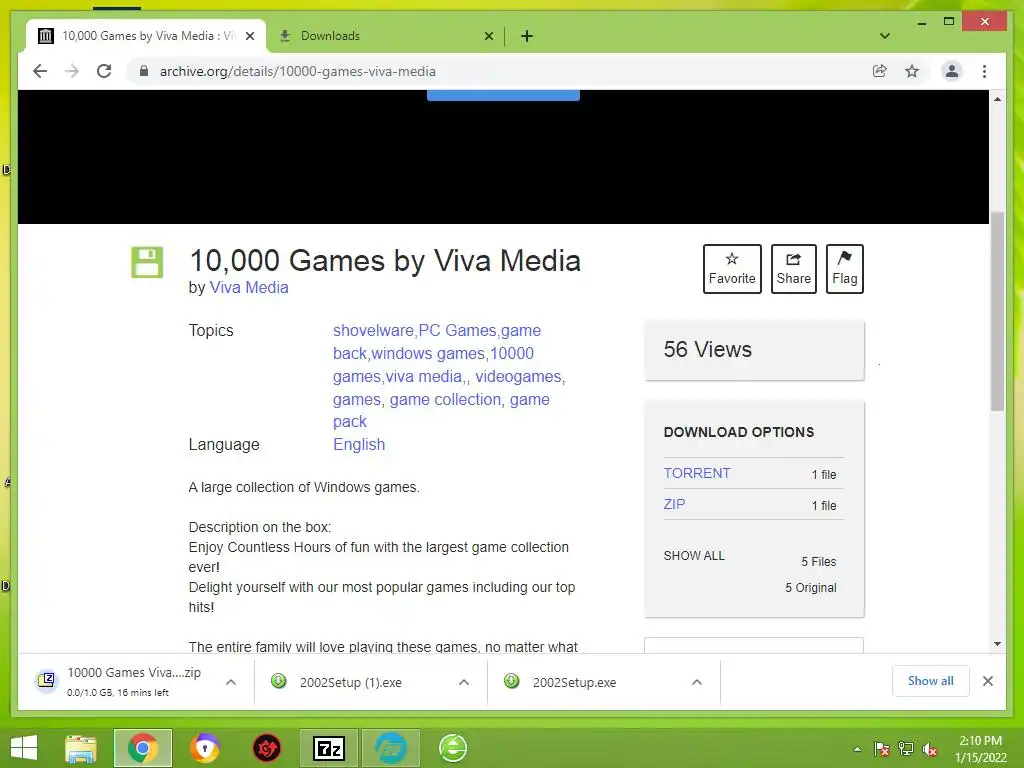Expand options for 2002Setup (1).exe download

[464, 682]
